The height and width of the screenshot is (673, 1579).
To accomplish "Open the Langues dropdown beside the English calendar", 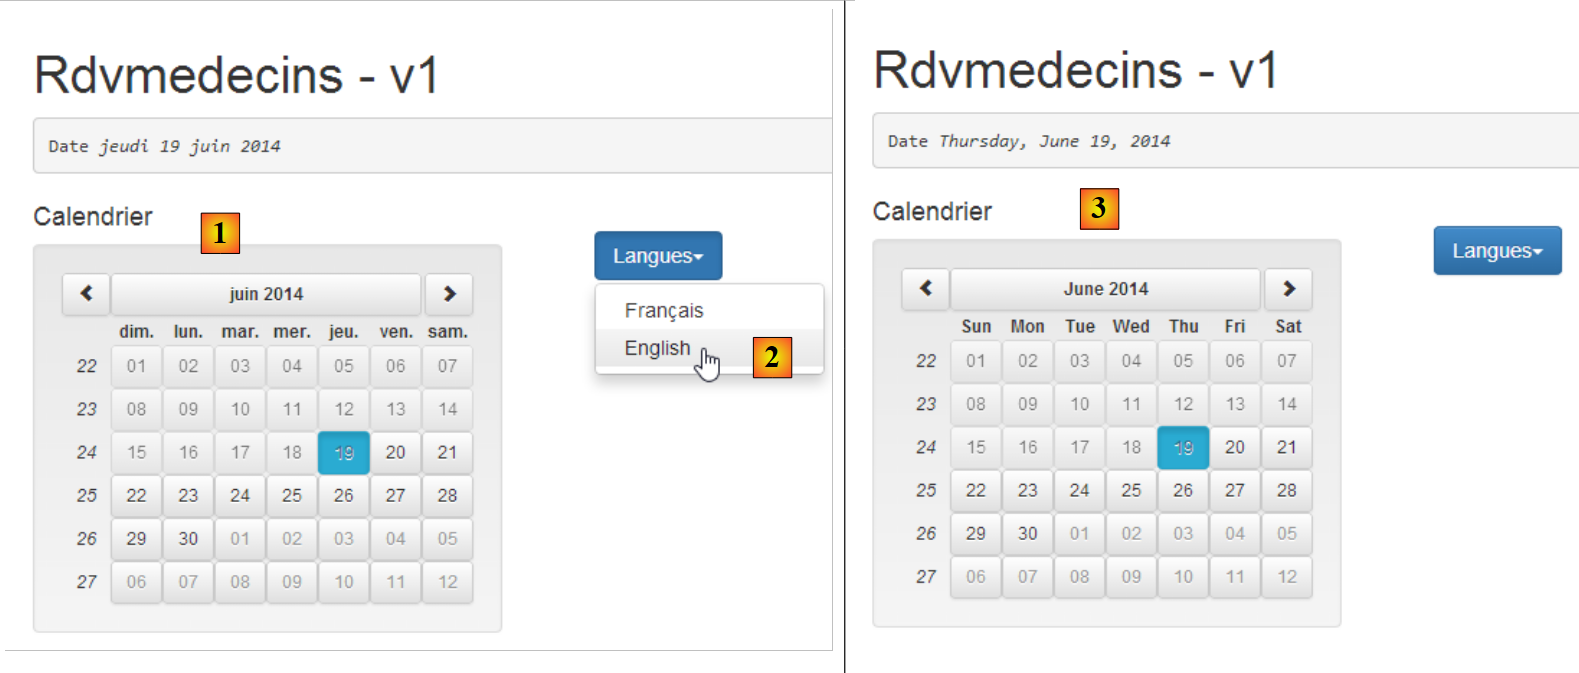I will tap(1497, 251).
